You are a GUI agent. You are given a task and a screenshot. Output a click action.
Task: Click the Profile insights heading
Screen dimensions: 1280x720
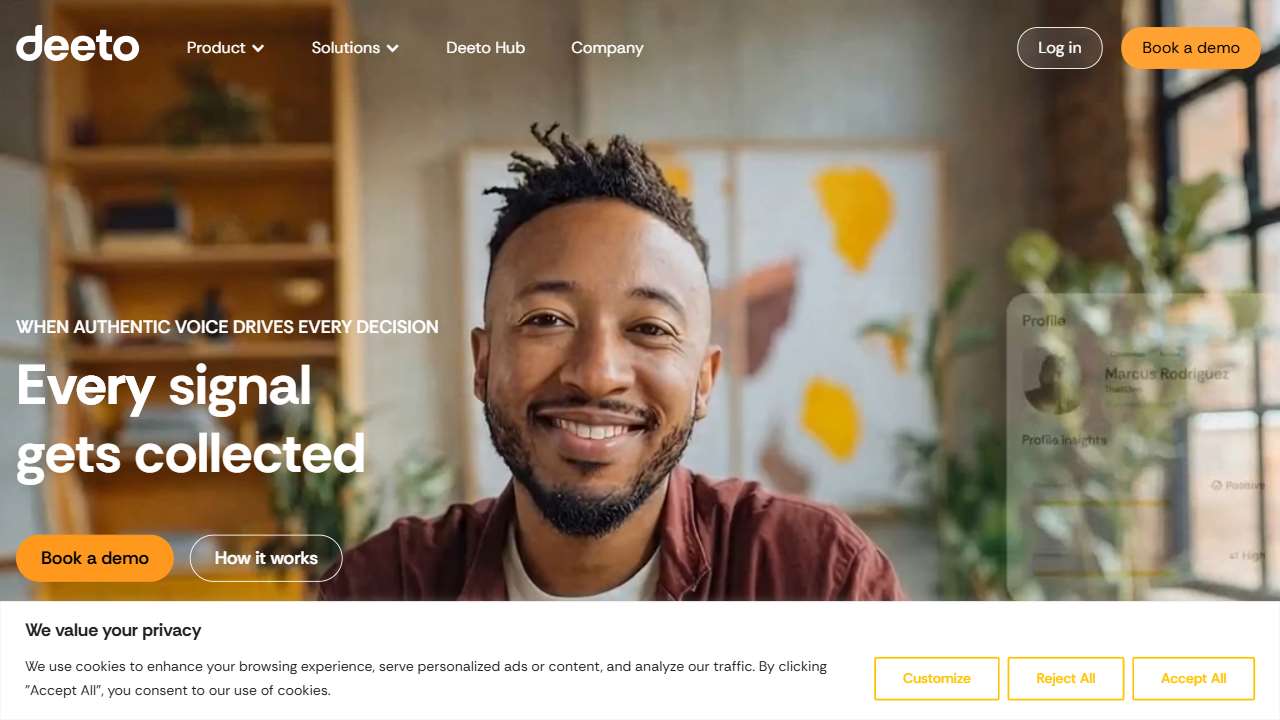point(1064,440)
